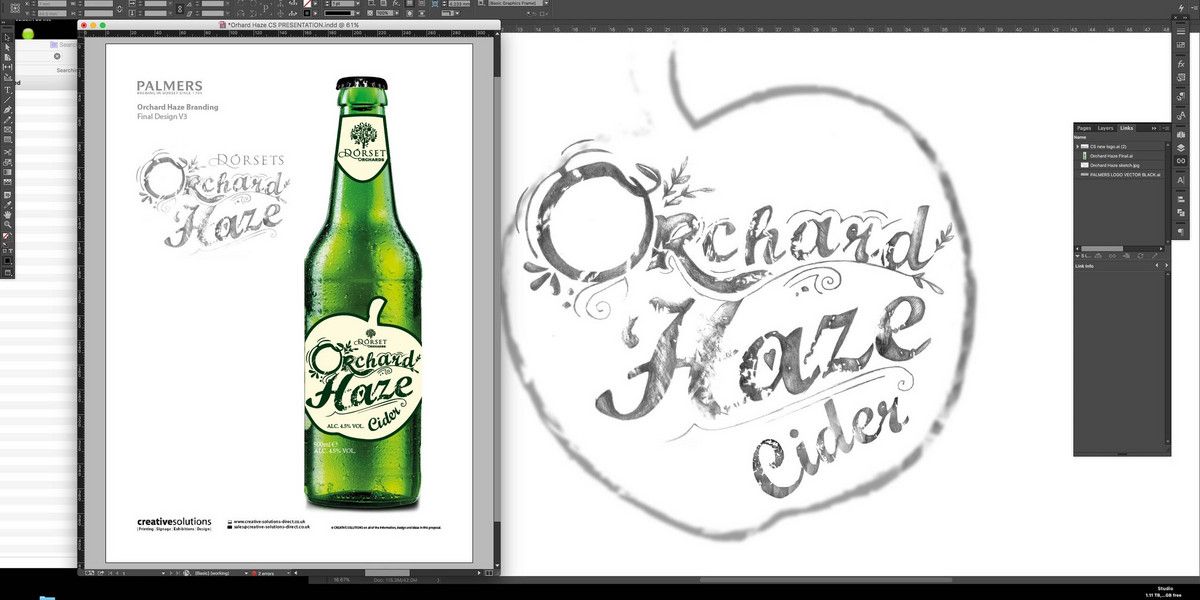Select the Zoom tool
The image size is (1200, 600).
[8, 224]
